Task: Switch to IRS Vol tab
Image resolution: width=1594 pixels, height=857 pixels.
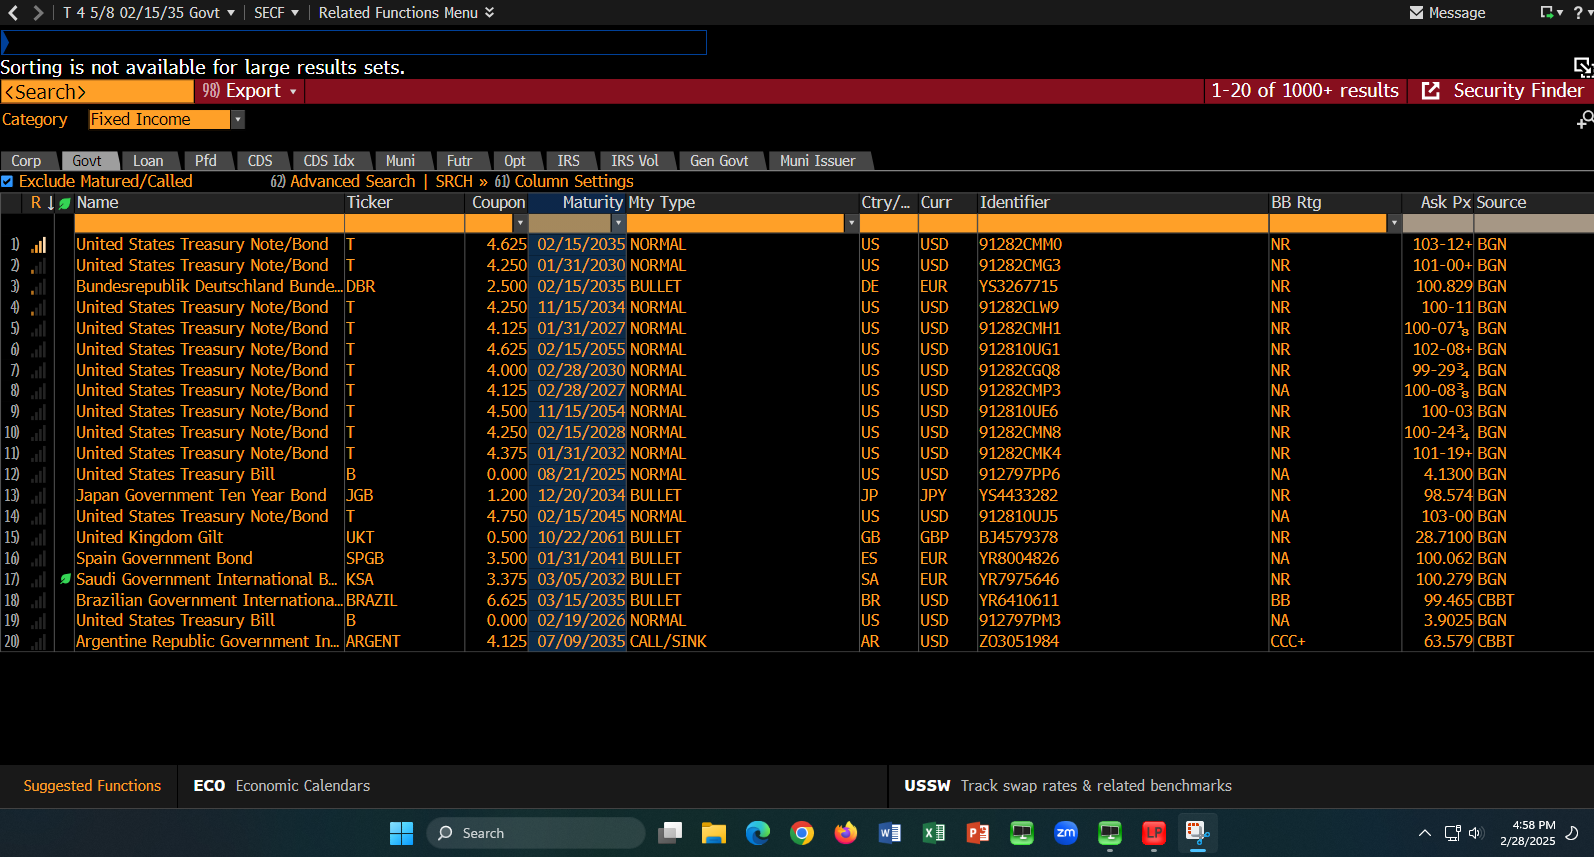Action: pyautogui.click(x=635, y=160)
